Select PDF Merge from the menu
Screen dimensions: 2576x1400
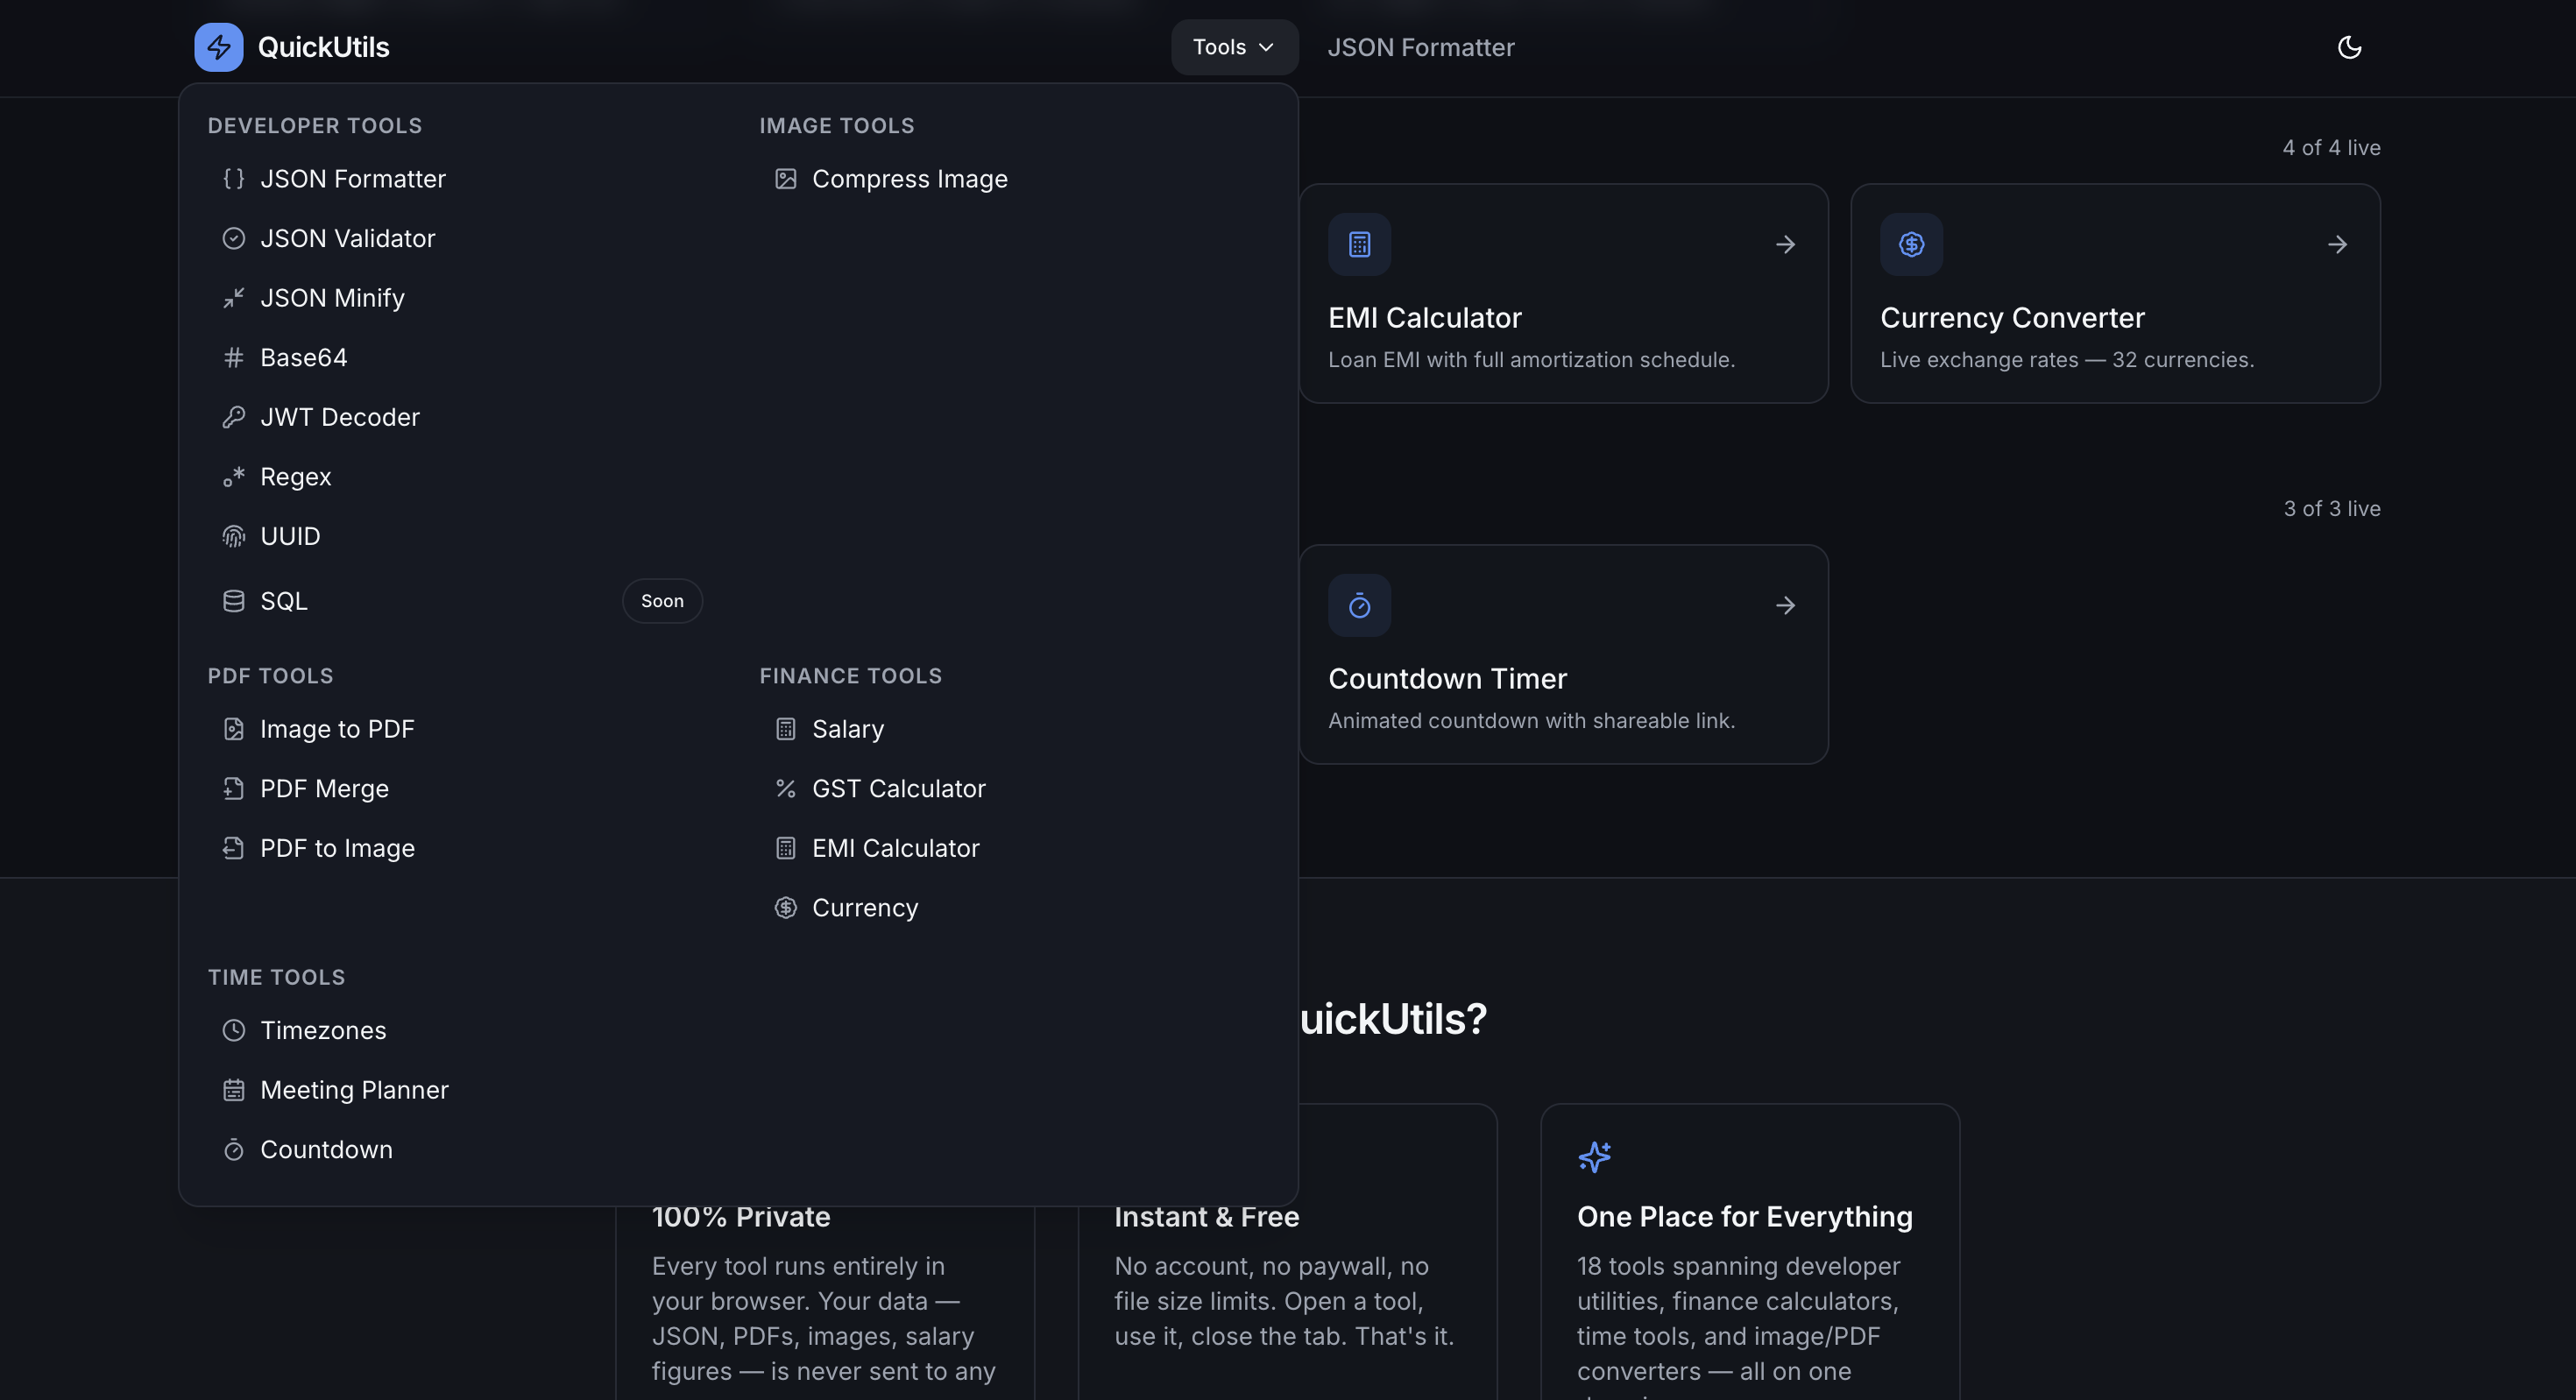click(461, 789)
